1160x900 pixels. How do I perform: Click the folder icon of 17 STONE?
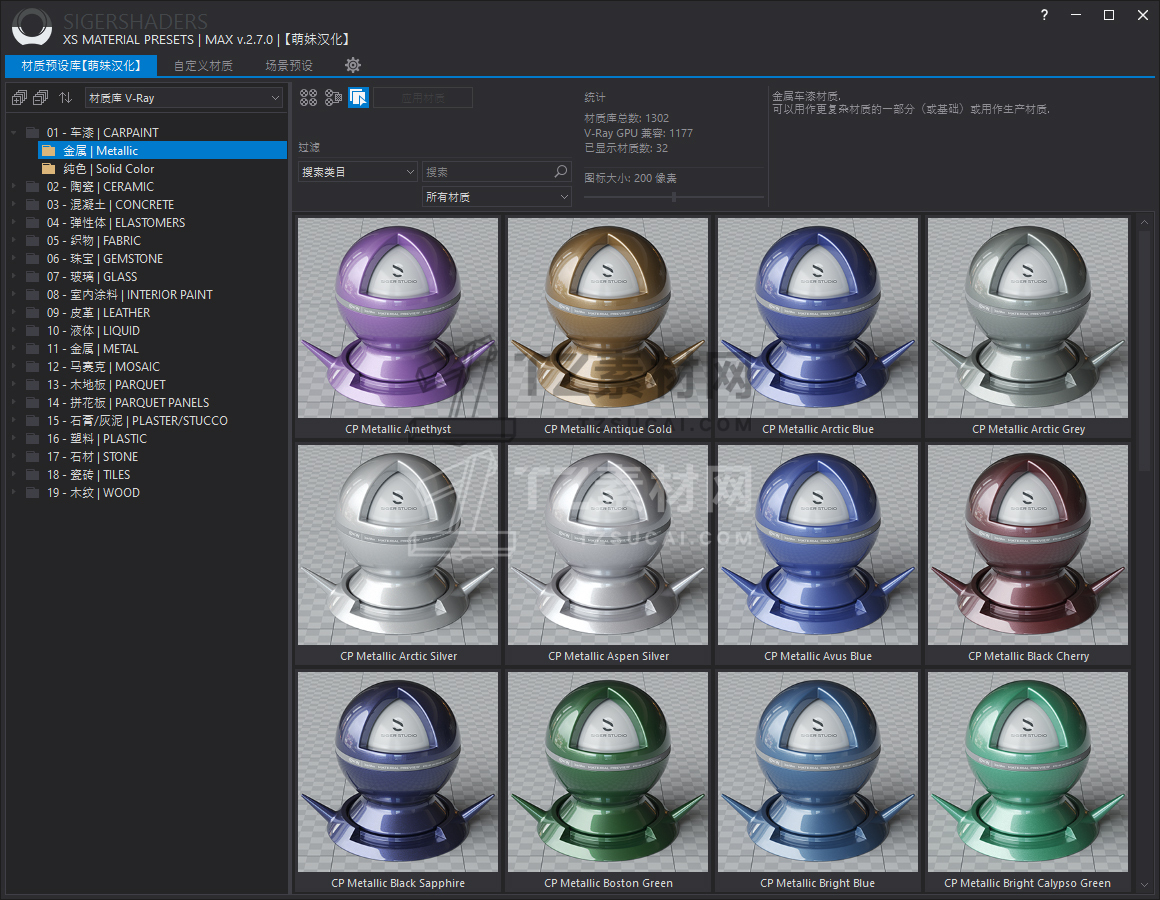[x=32, y=457]
